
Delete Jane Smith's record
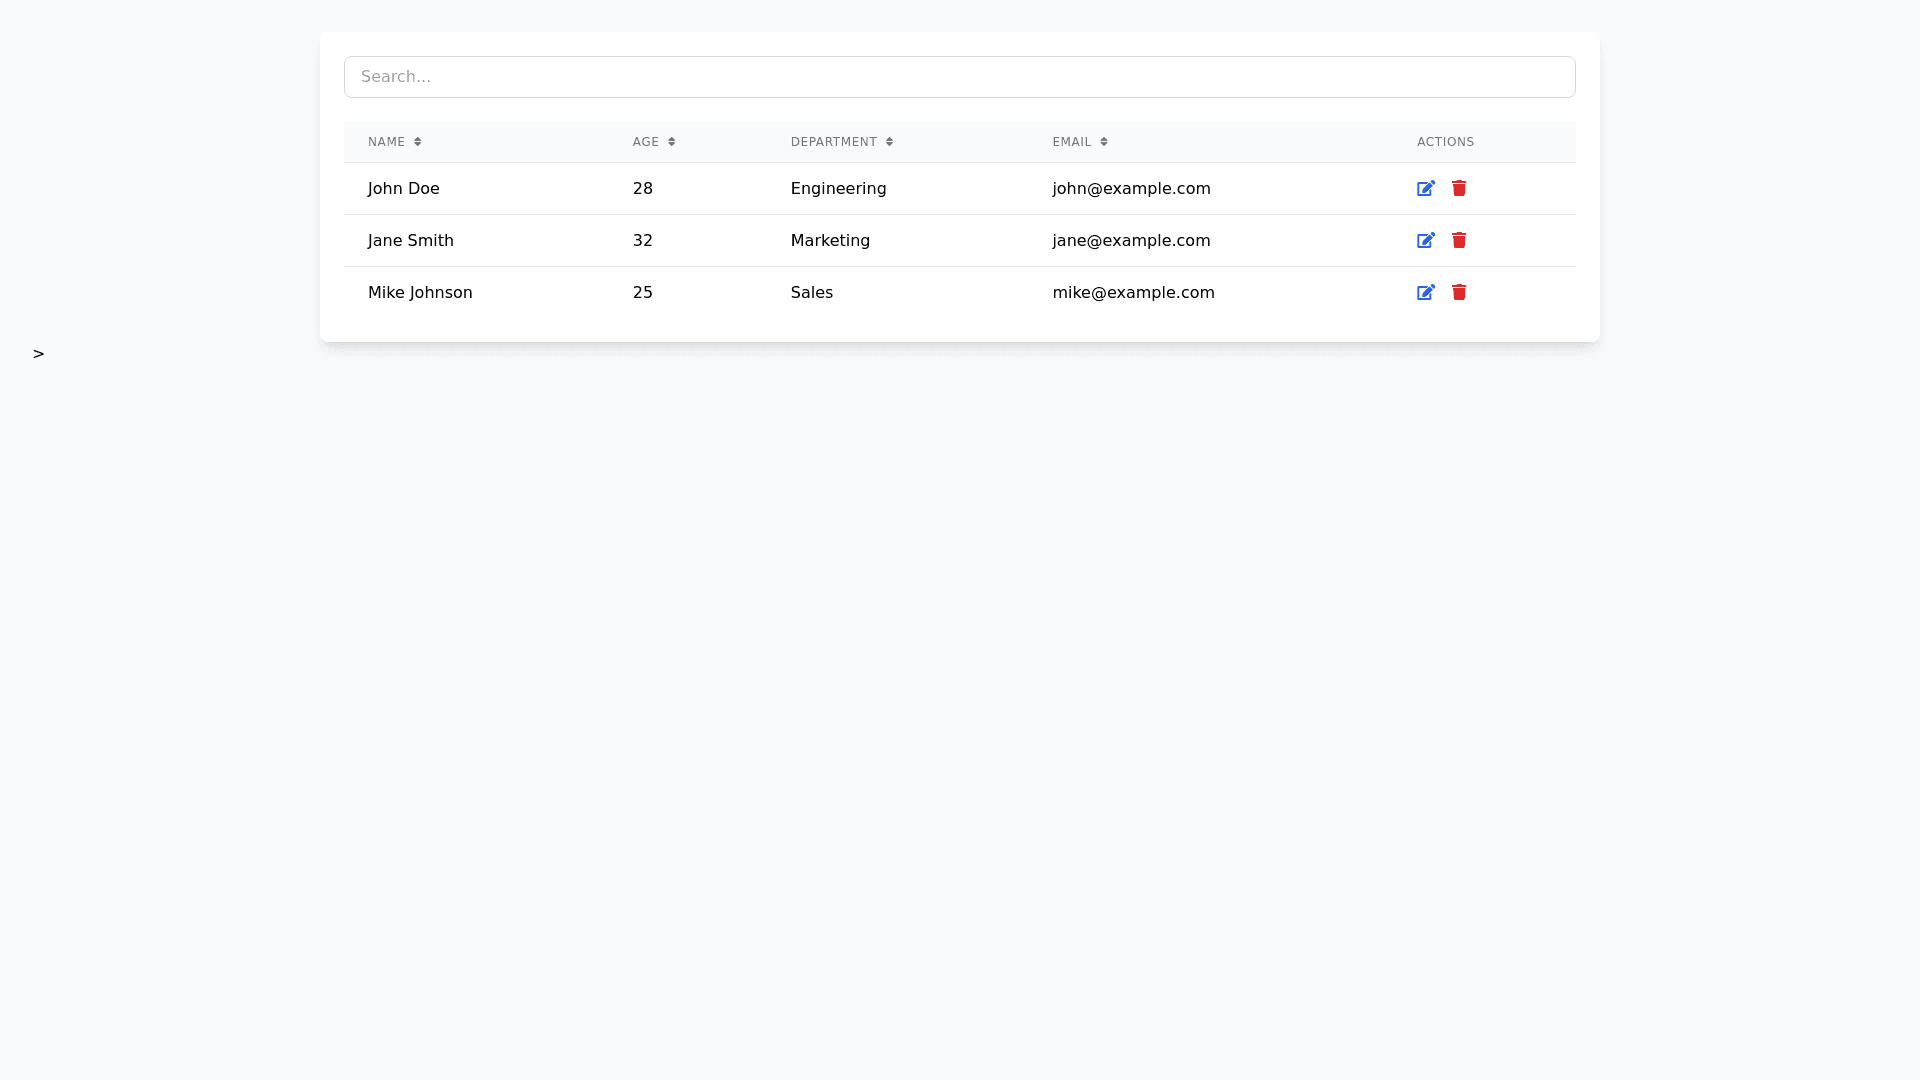click(1459, 241)
